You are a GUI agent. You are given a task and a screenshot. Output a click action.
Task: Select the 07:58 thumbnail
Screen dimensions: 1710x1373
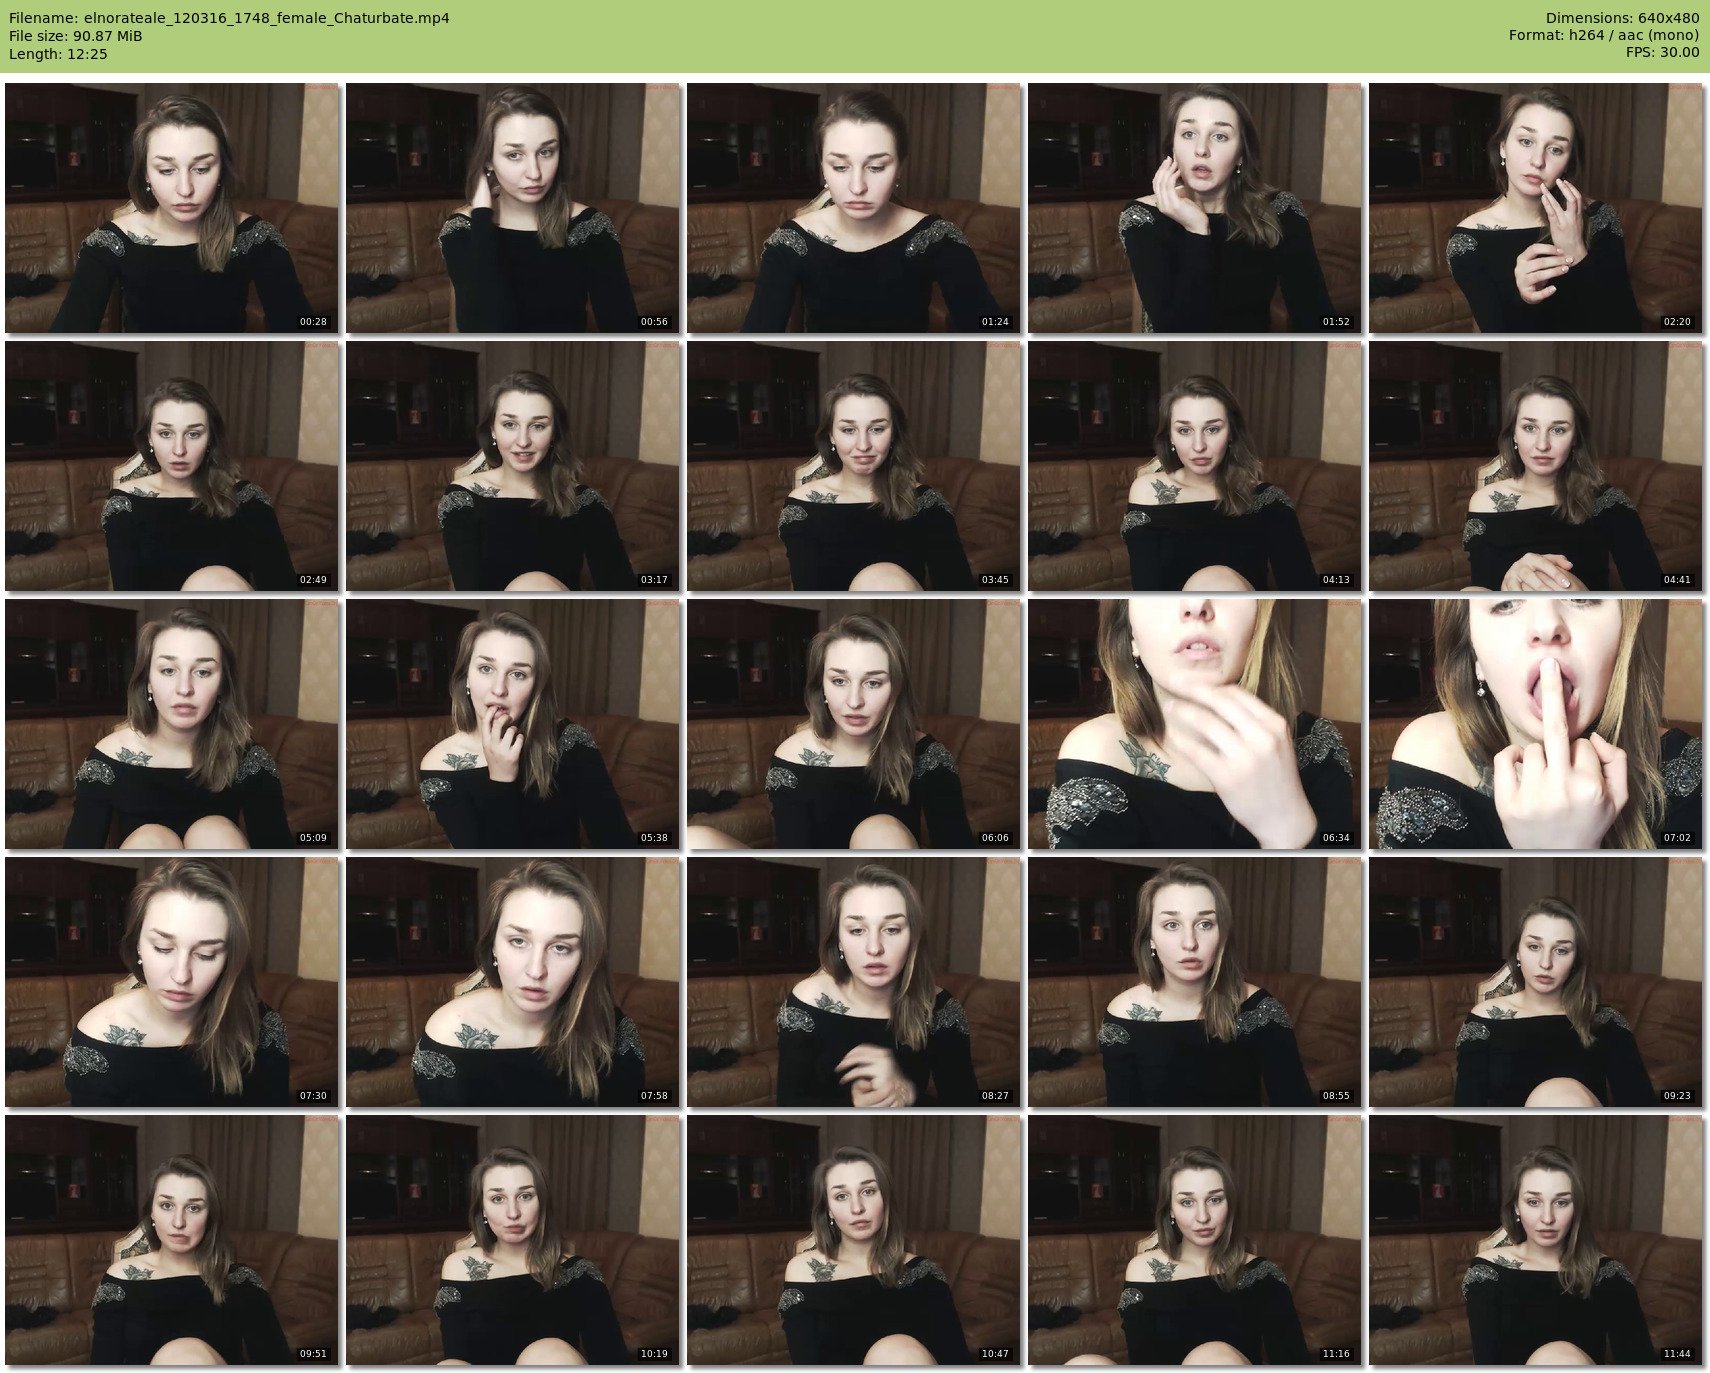513,982
